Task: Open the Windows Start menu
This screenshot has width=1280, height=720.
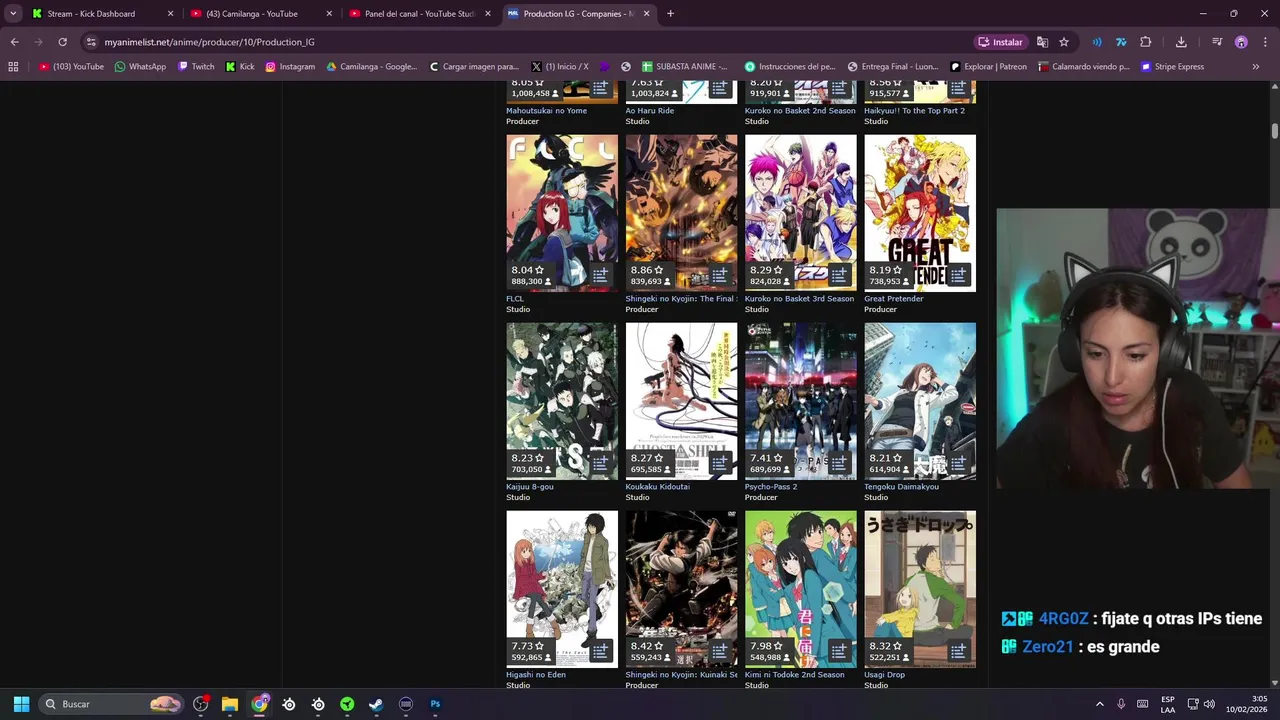Action: (x=21, y=704)
